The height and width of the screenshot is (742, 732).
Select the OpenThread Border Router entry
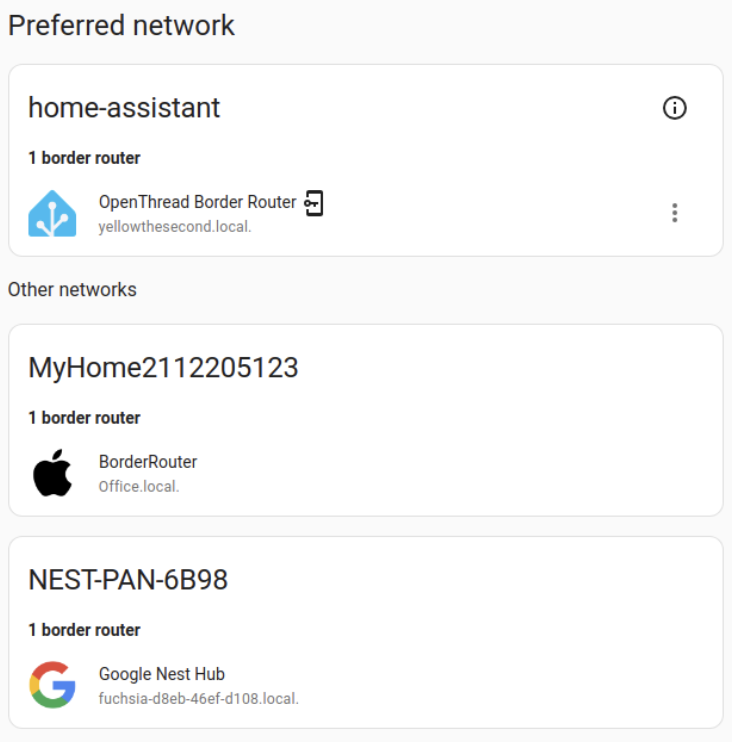(x=197, y=202)
